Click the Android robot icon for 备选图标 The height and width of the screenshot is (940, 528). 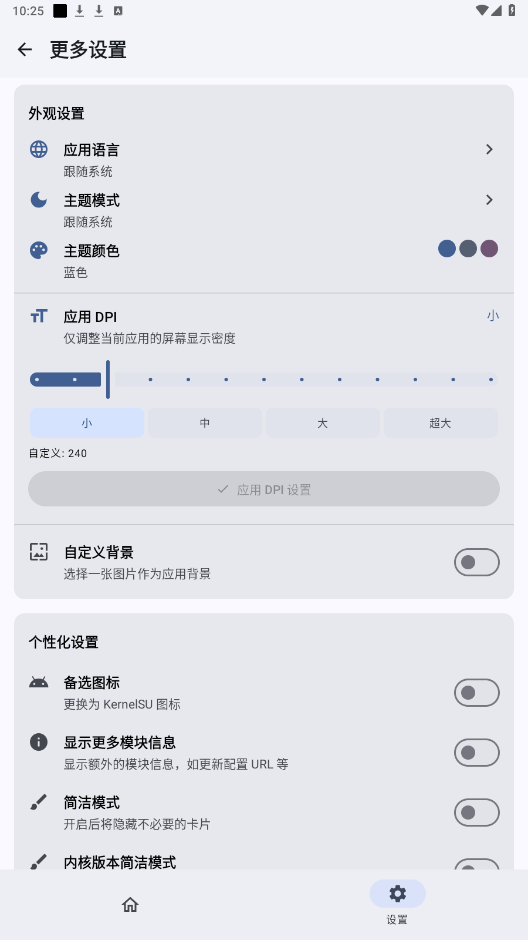point(38,682)
